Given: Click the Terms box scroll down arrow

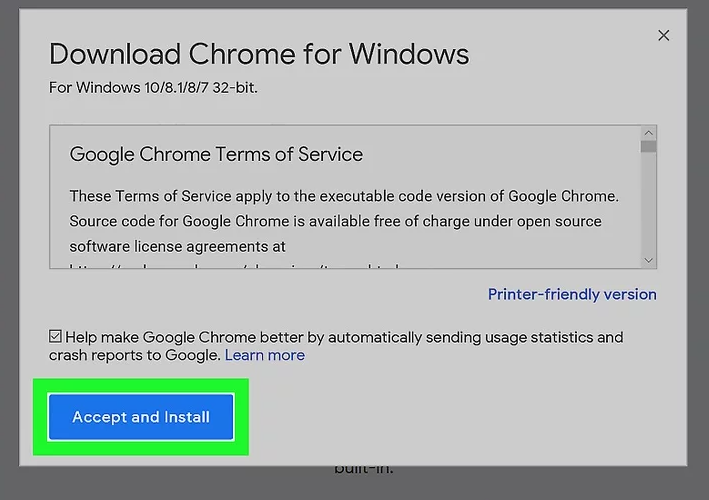Looking at the screenshot, I should coord(649,260).
